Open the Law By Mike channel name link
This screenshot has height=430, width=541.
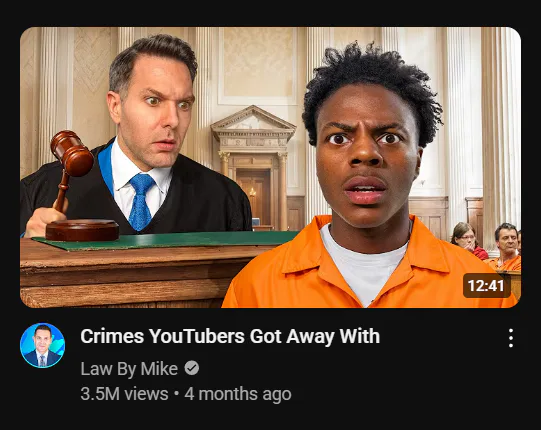[x=129, y=369]
